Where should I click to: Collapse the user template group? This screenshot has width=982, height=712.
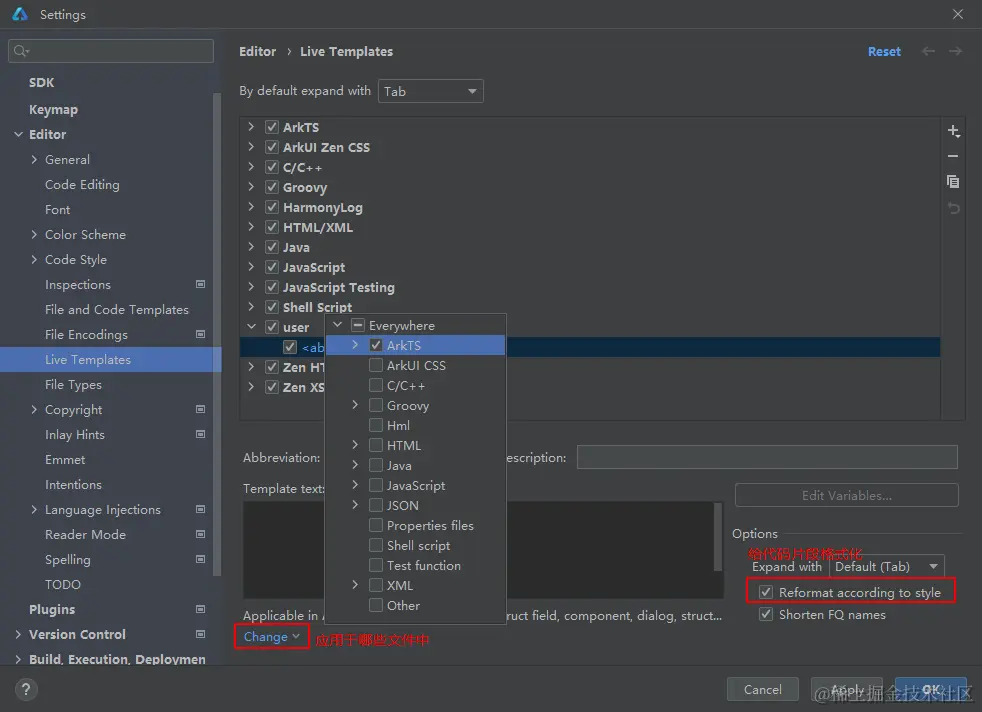pos(251,326)
